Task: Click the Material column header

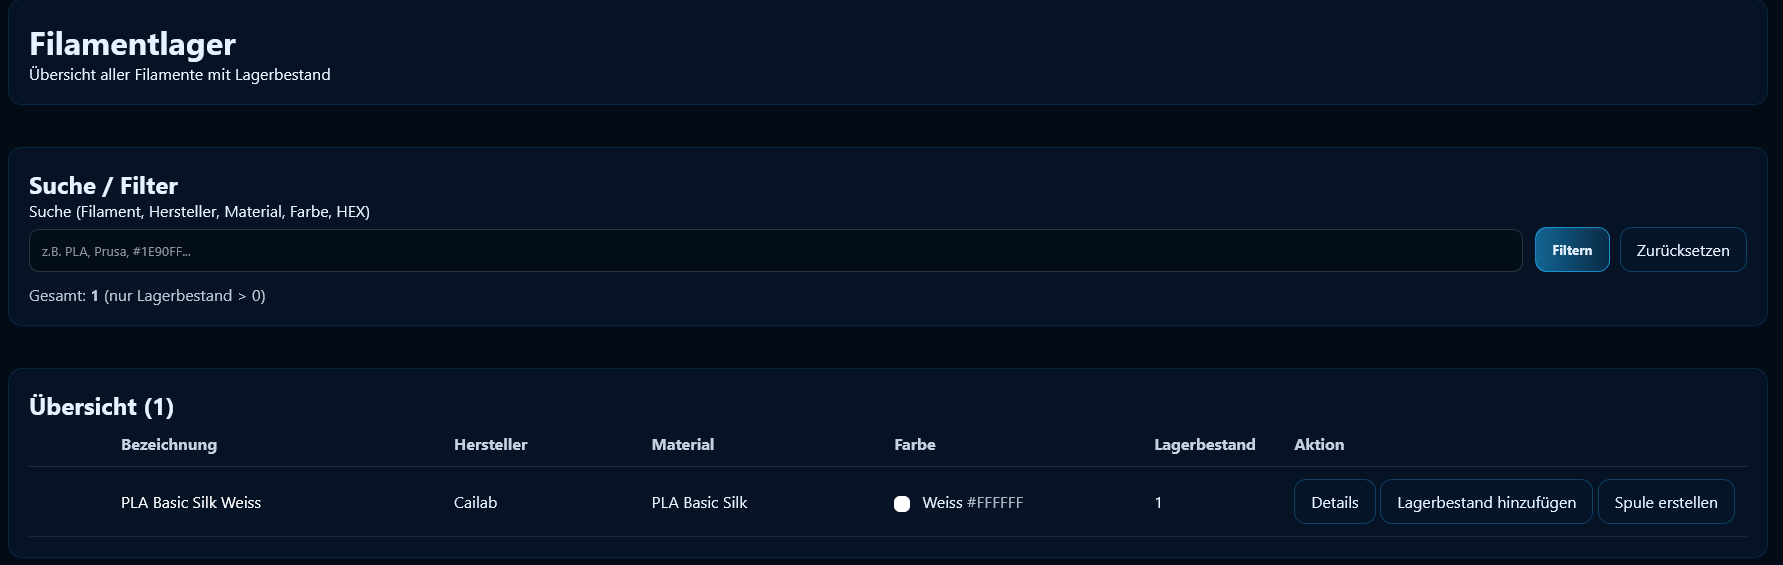Action: pos(683,445)
